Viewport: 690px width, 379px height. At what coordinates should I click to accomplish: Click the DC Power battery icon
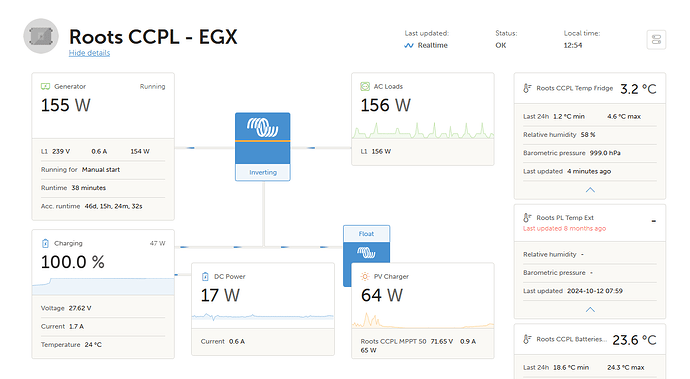click(205, 276)
